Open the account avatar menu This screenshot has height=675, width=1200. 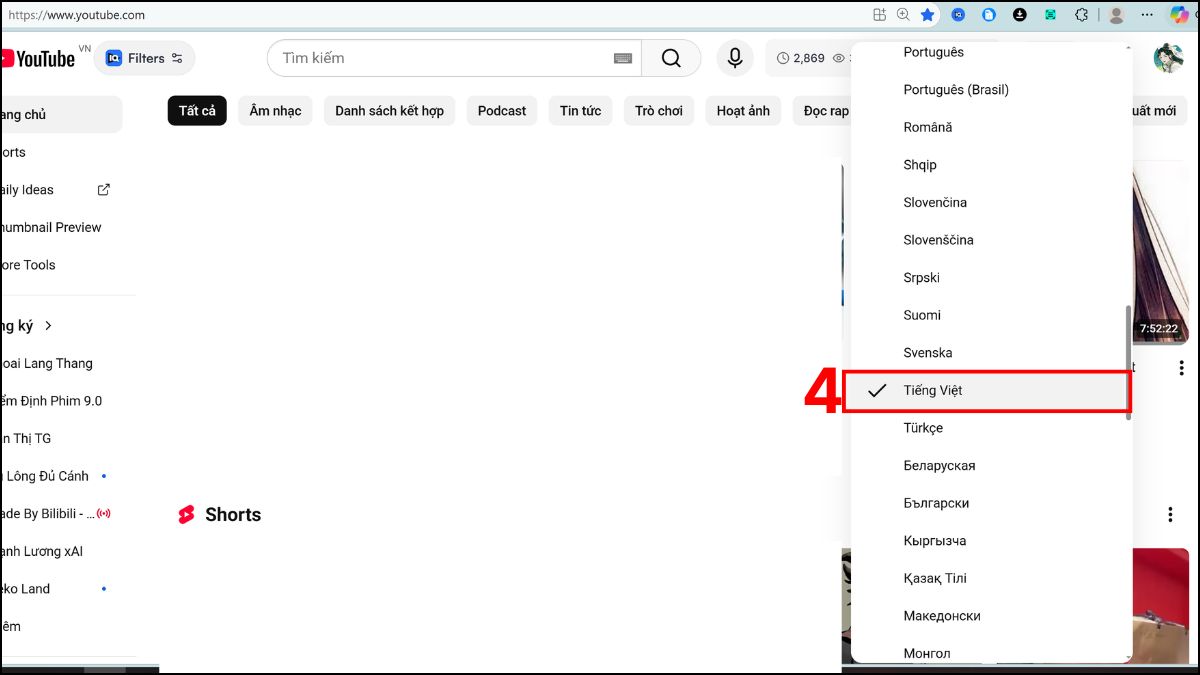(1168, 58)
